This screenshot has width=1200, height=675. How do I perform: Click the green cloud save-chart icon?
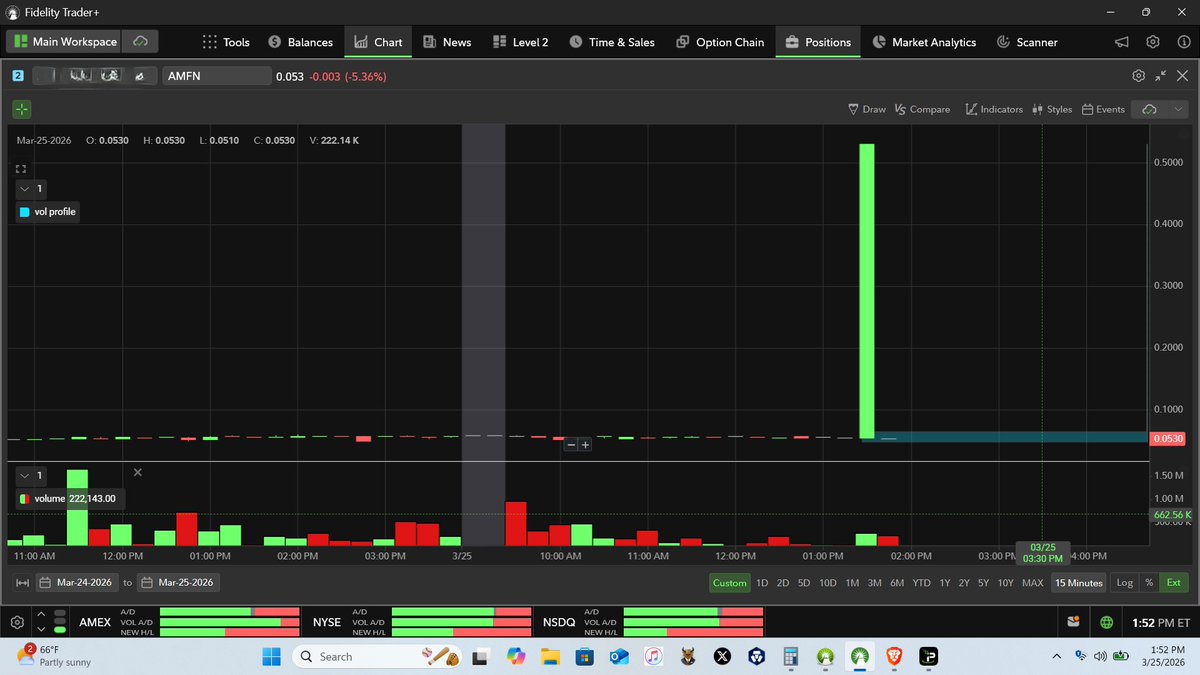(x=1149, y=109)
